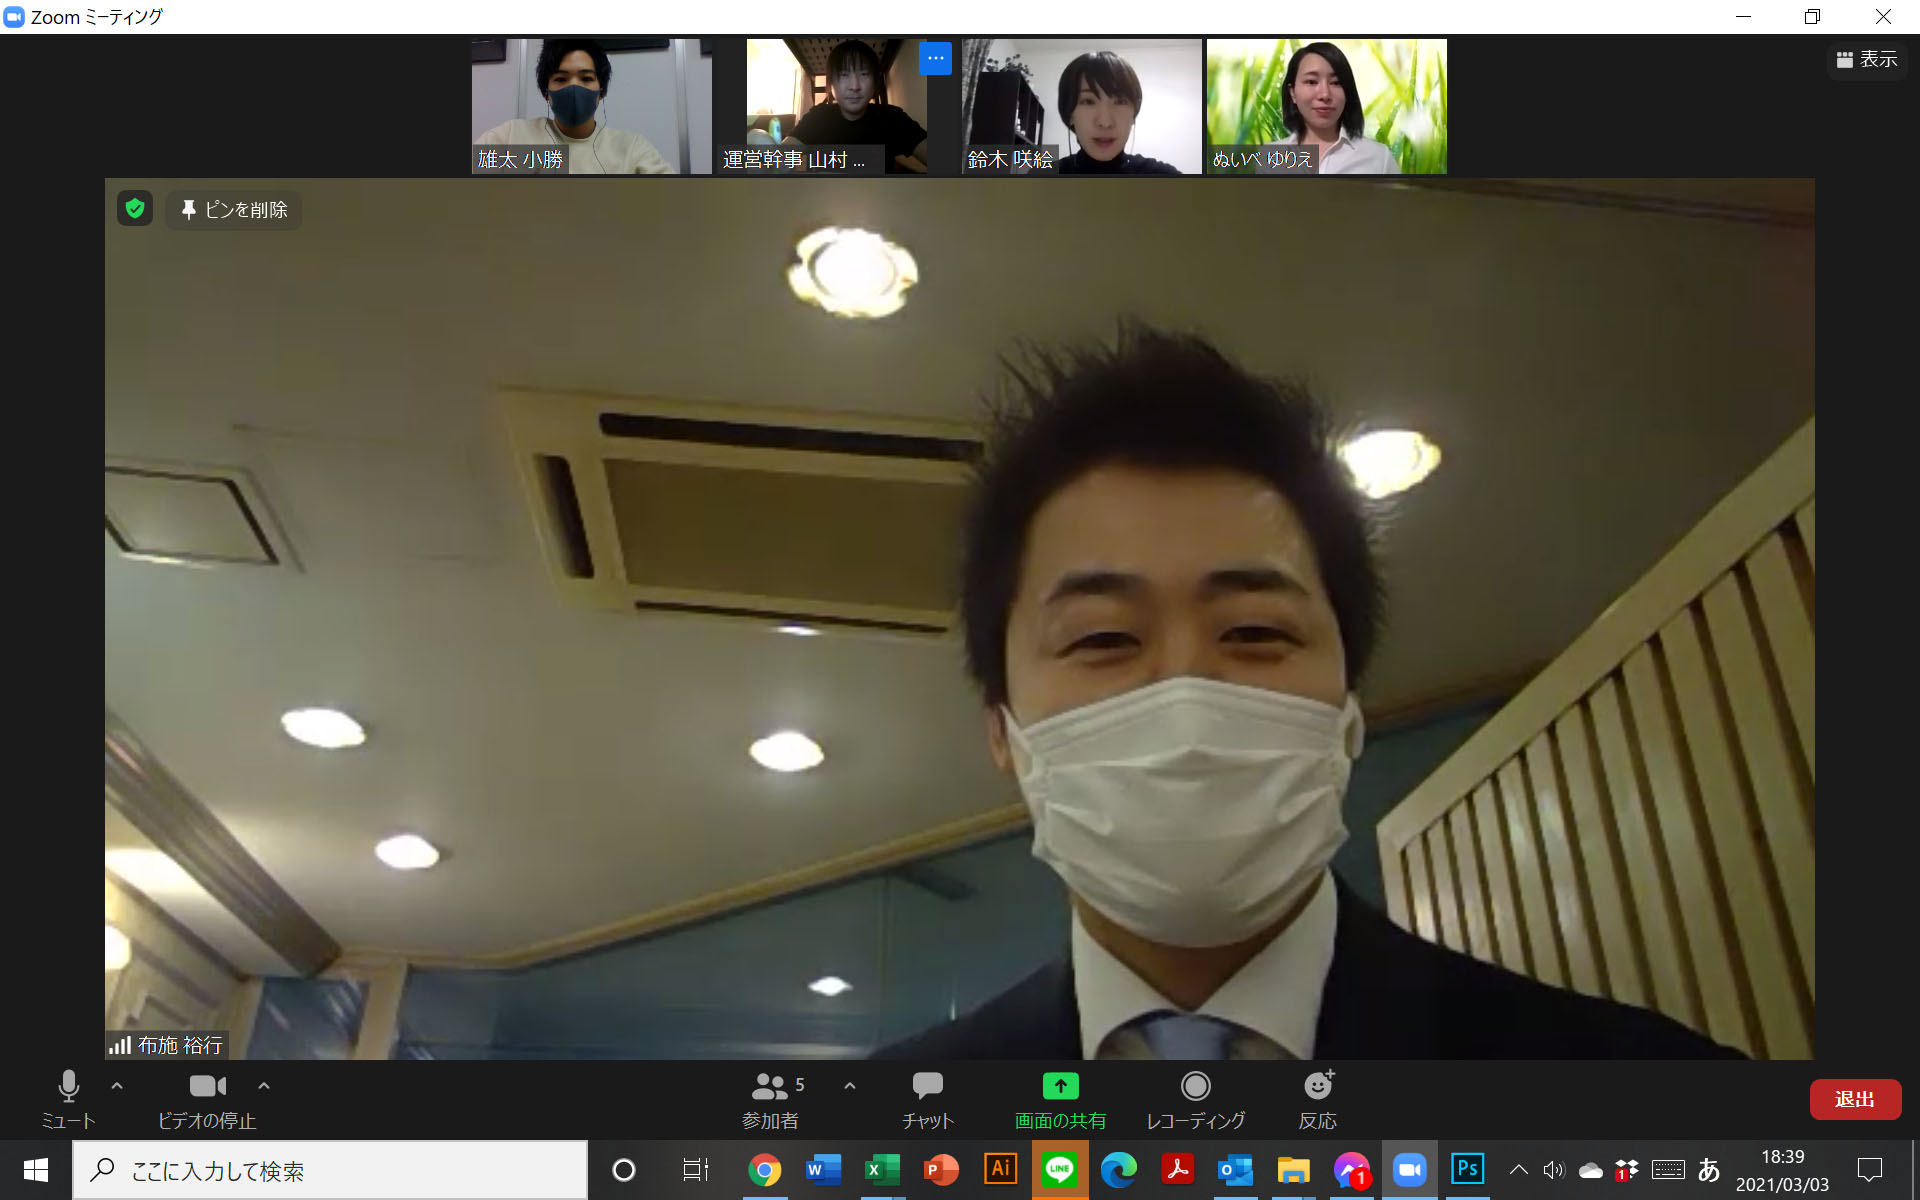This screenshot has width=1920, height=1200.
Task: Click the green Share Screen icon
Action: click(1060, 1087)
